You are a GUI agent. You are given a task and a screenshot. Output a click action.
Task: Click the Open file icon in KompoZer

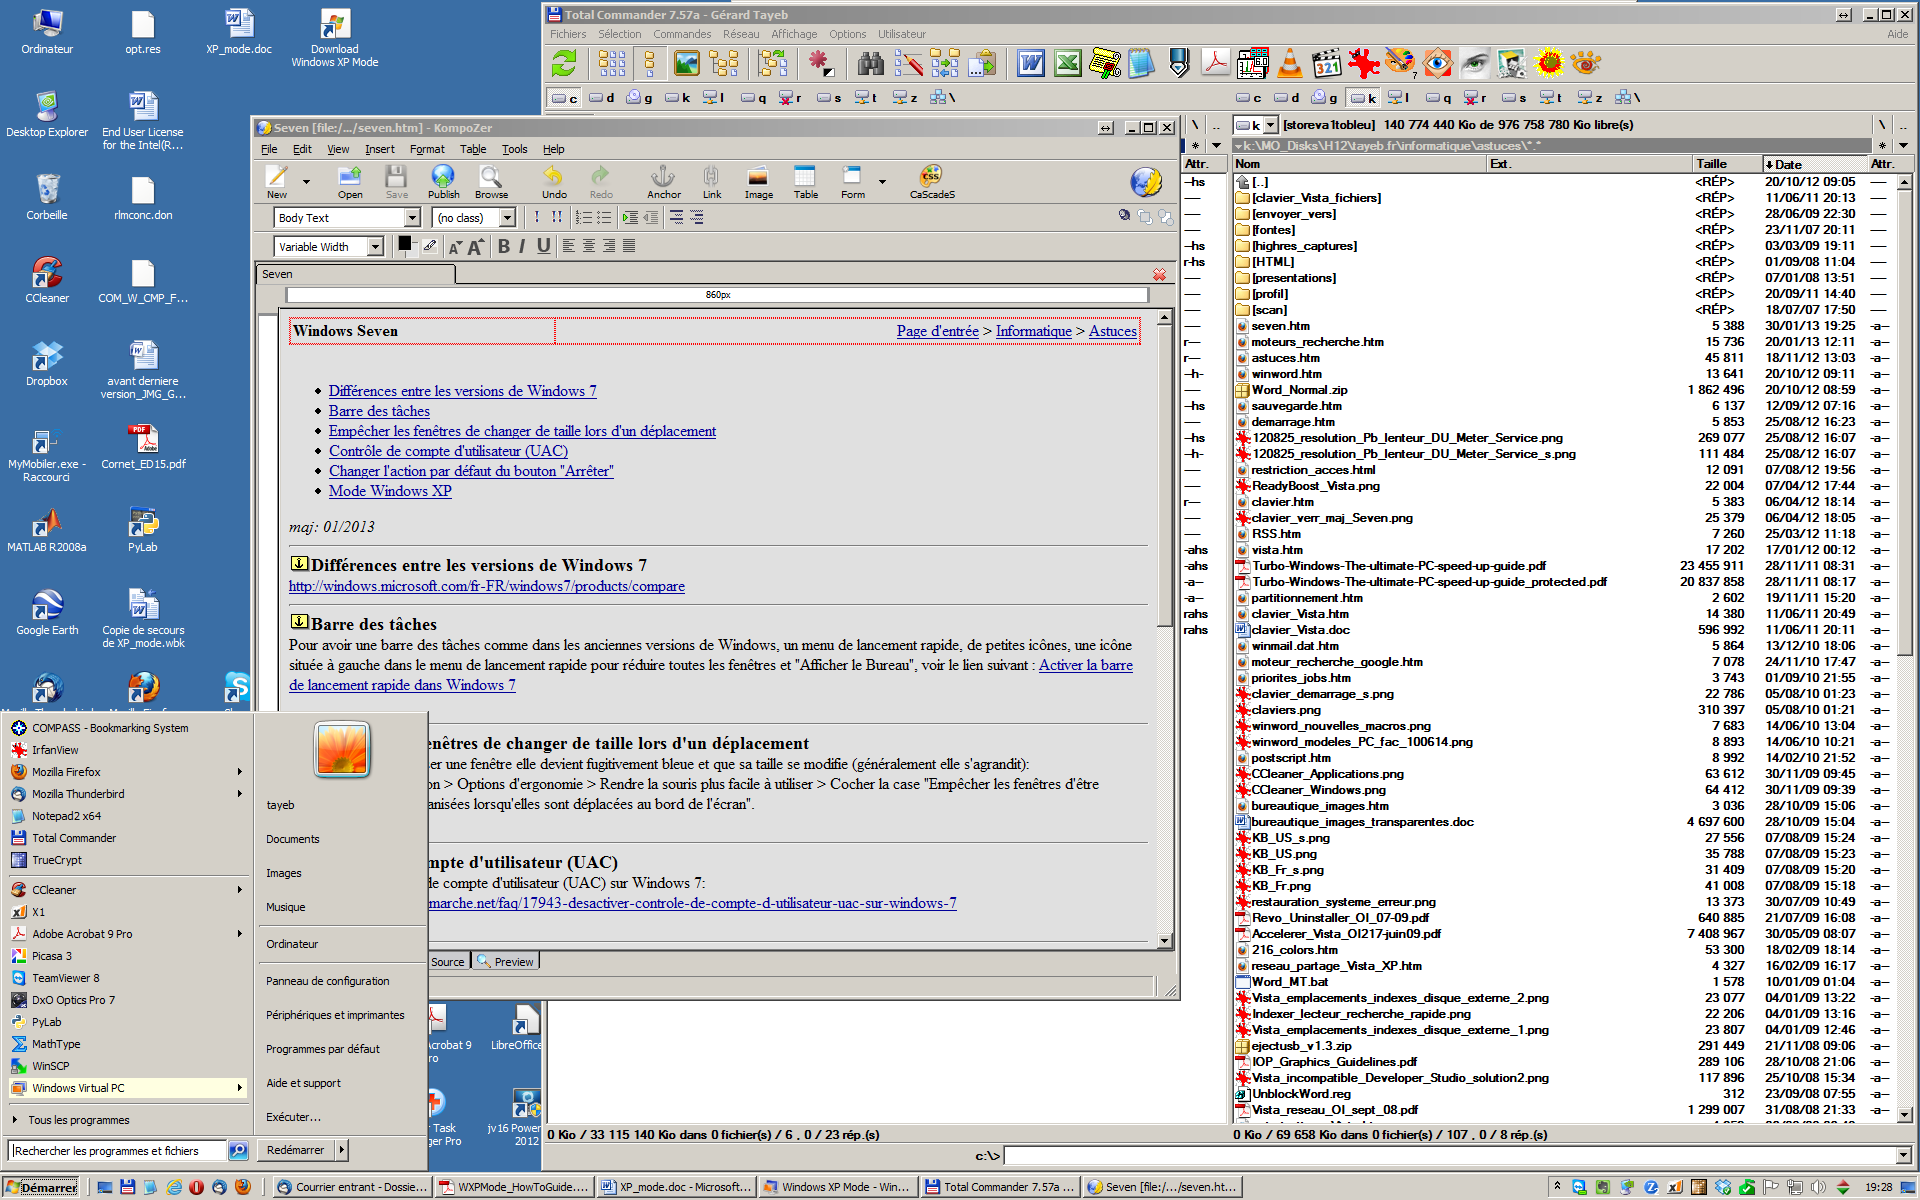[350, 182]
